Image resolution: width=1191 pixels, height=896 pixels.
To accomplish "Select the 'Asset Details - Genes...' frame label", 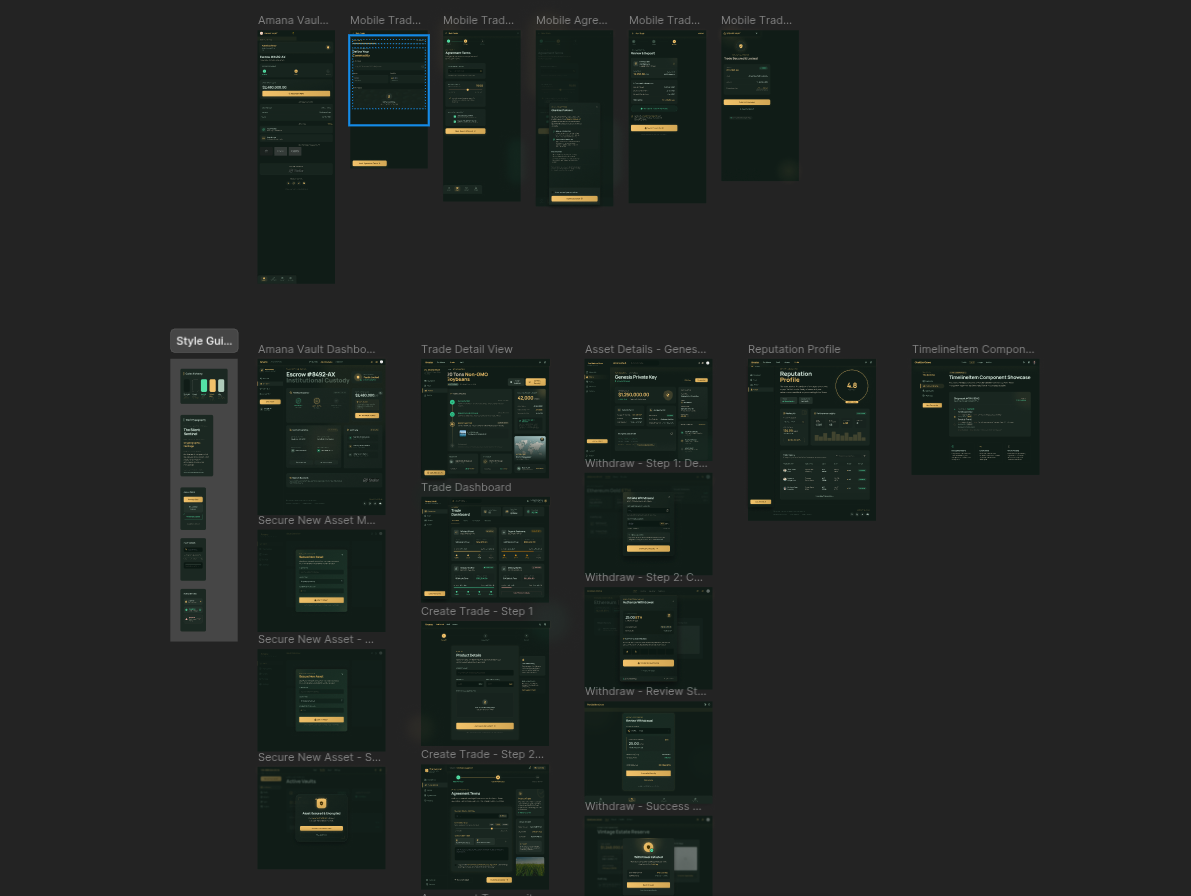I will pos(646,349).
